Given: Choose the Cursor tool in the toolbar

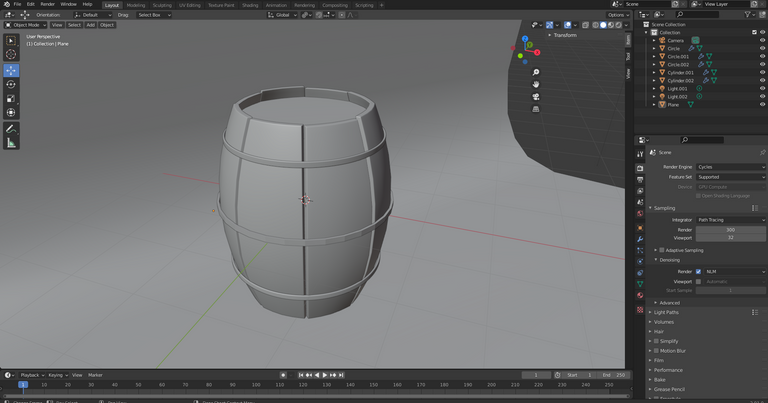Looking at the screenshot, I should (x=11, y=55).
